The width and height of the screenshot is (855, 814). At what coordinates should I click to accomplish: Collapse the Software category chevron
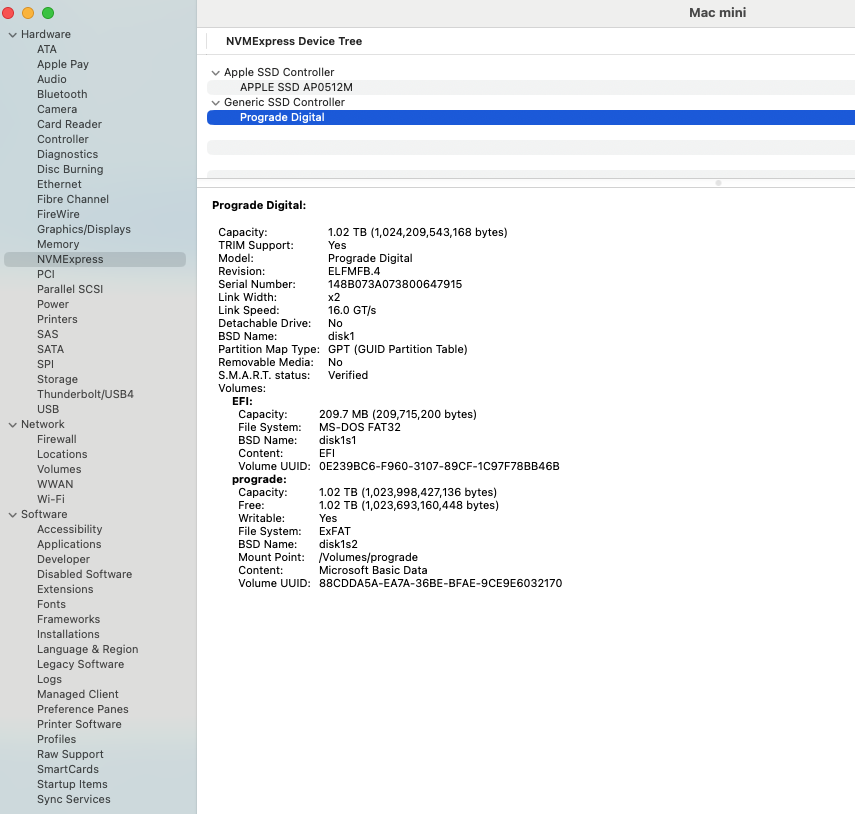12,515
